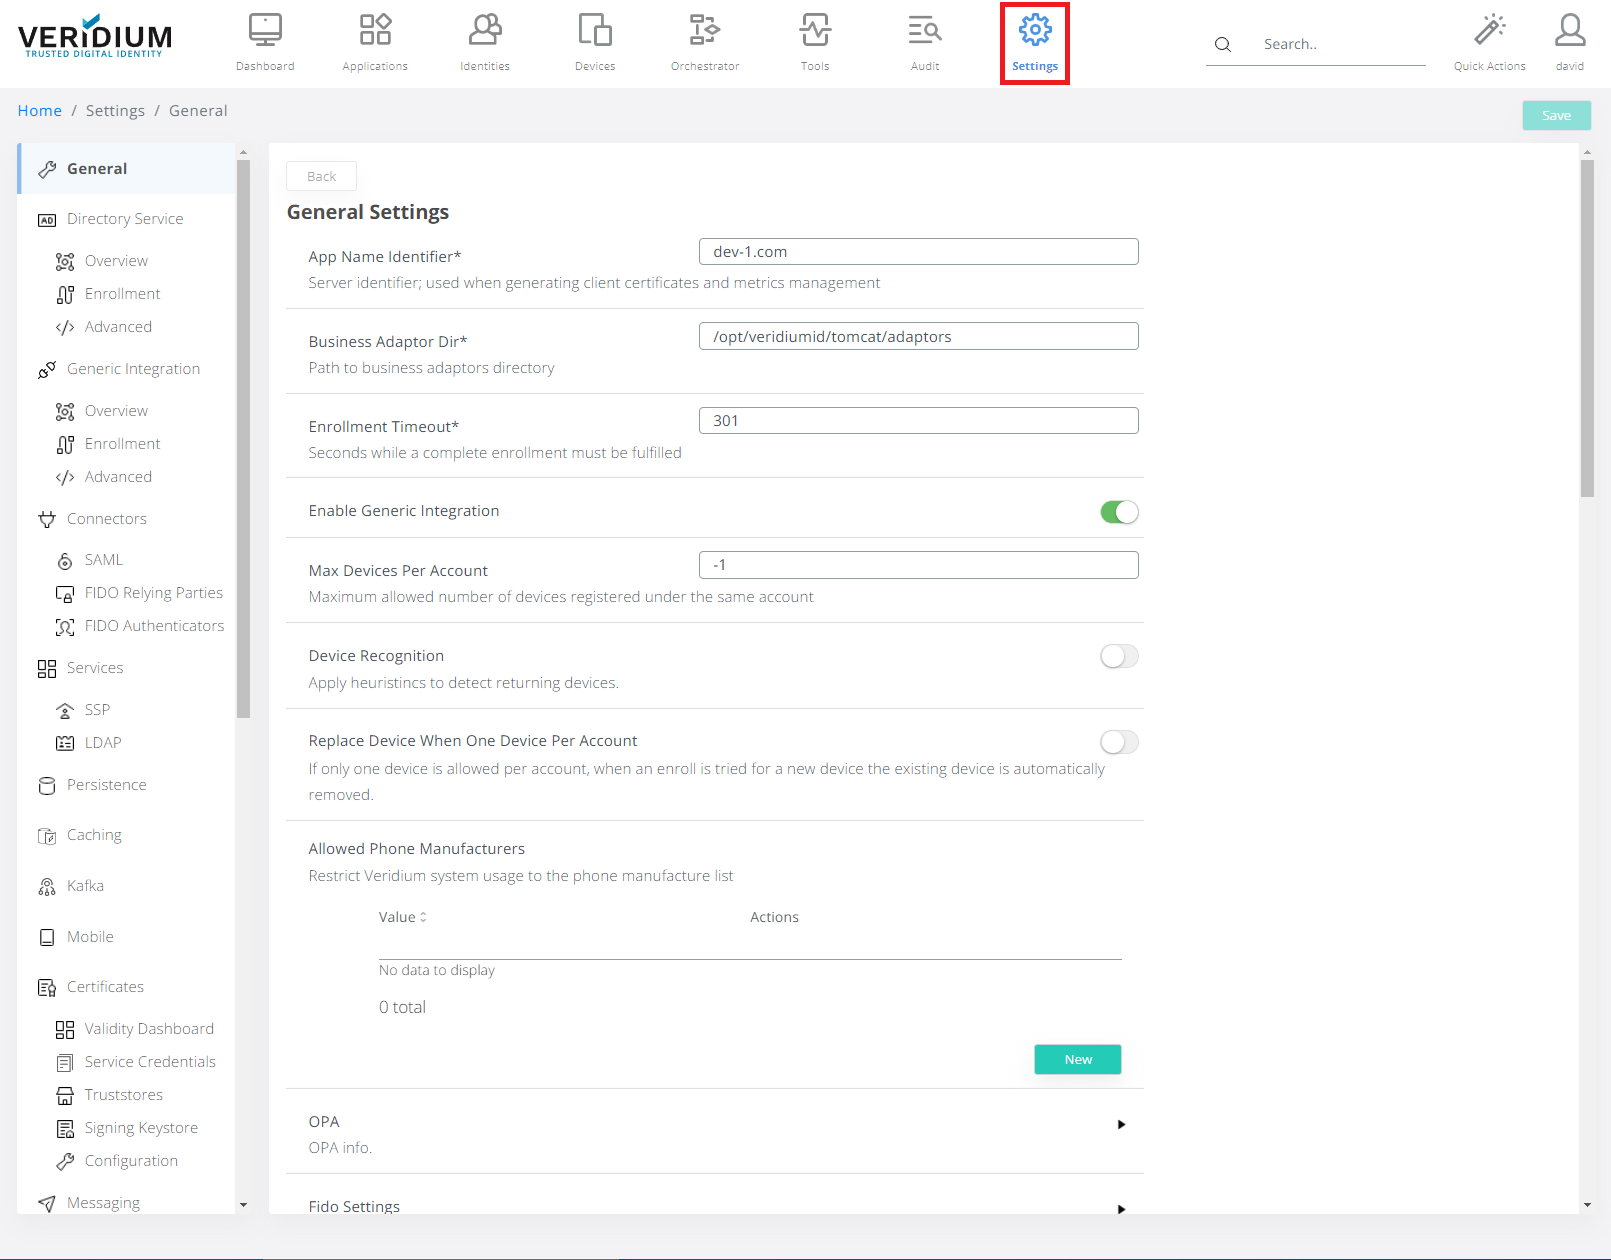The width and height of the screenshot is (1611, 1260).
Task: Enable Replace Device When One Device toggle
Action: [x=1119, y=742]
